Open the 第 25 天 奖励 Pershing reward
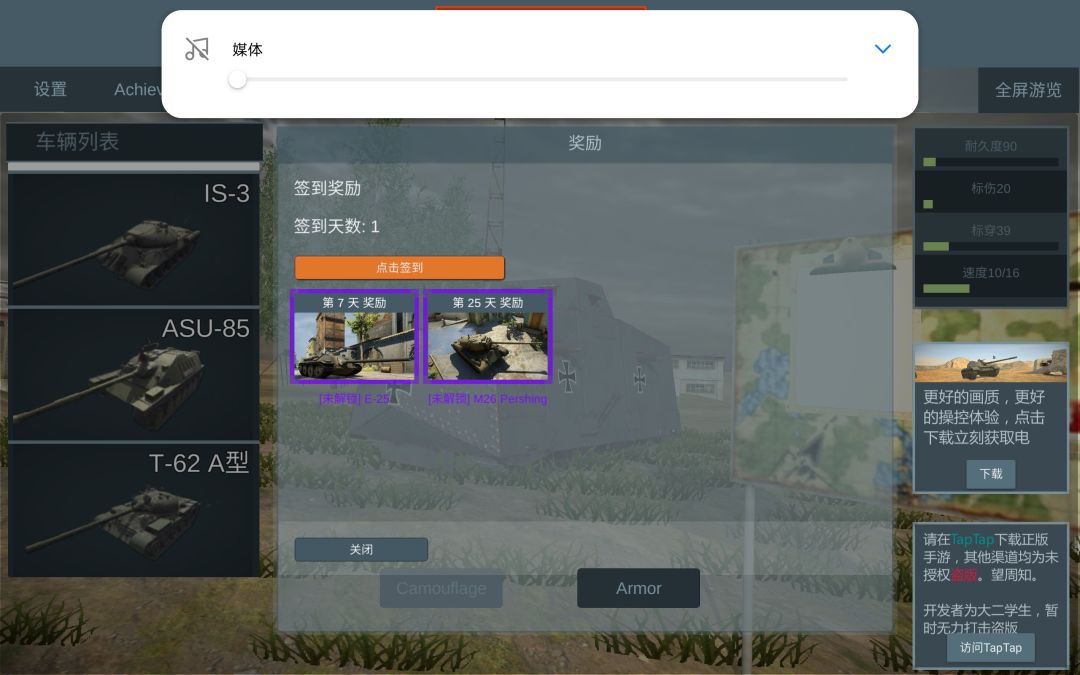The width and height of the screenshot is (1080, 675). point(488,336)
